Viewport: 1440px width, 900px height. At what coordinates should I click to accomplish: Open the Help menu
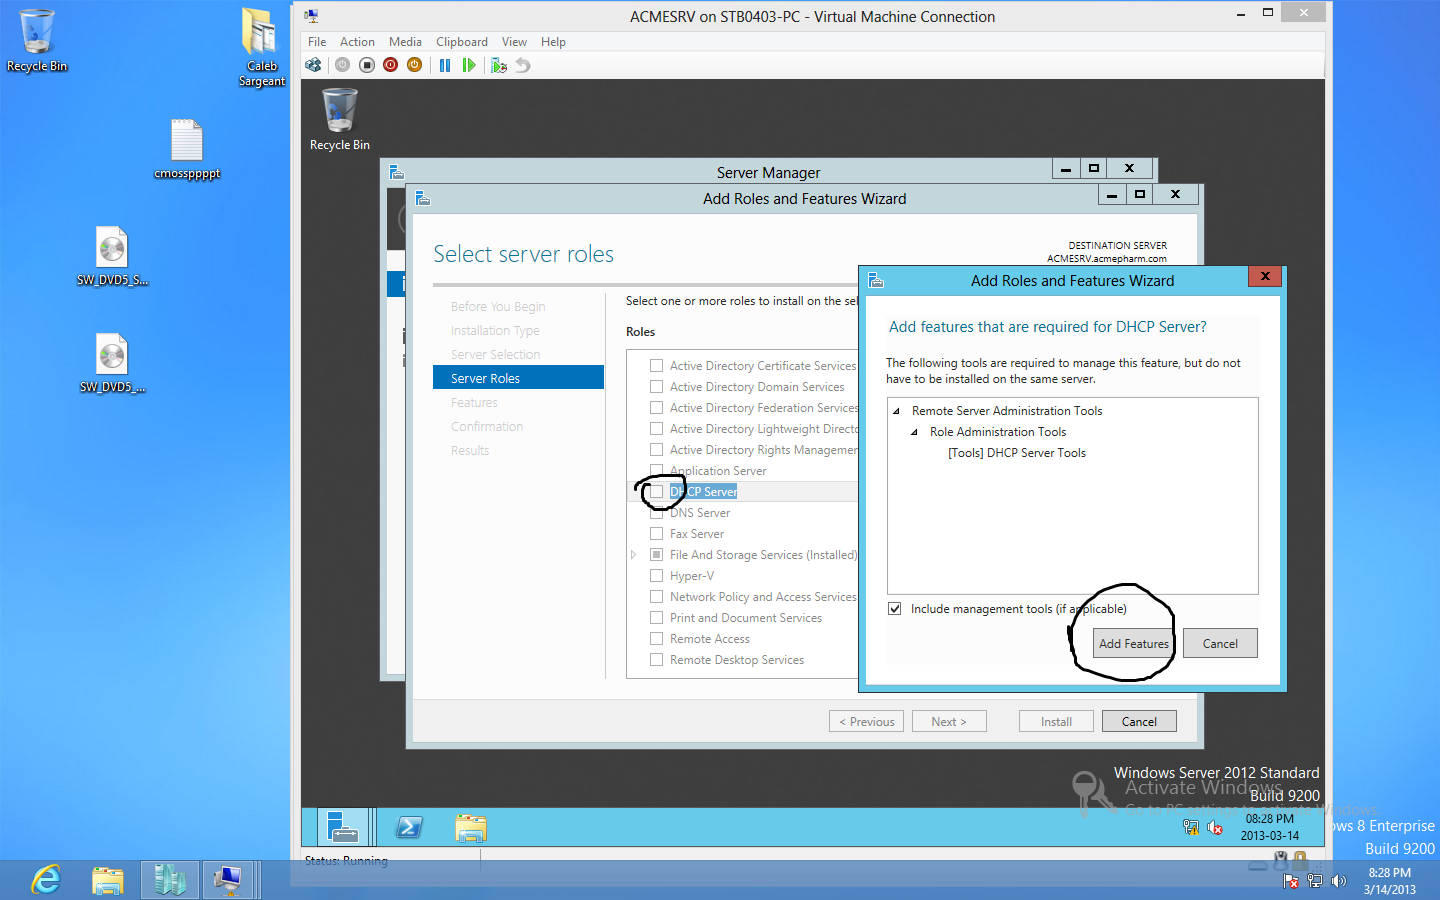coord(553,42)
